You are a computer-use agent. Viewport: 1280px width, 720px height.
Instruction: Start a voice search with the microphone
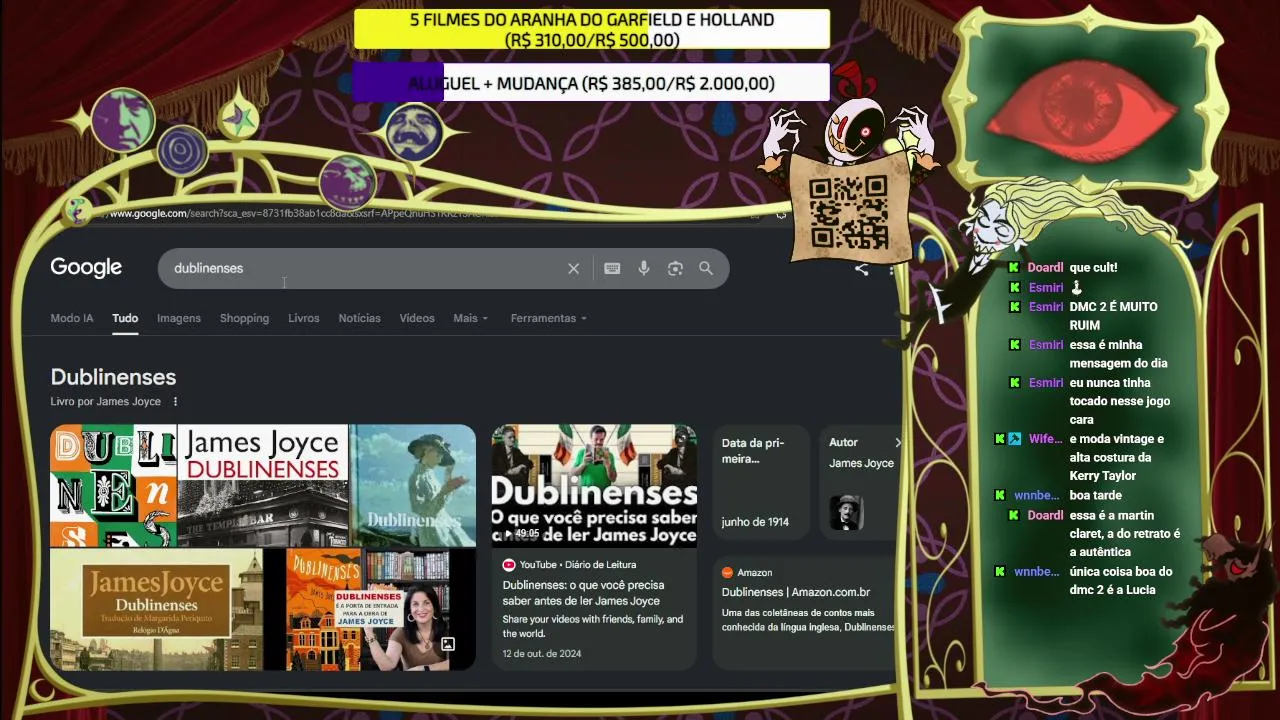(644, 268)
